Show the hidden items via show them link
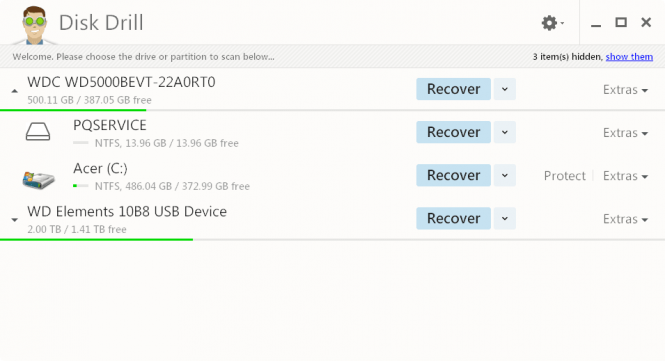The width and height of the screenshot is (665, 361). (x=629, y=57)
